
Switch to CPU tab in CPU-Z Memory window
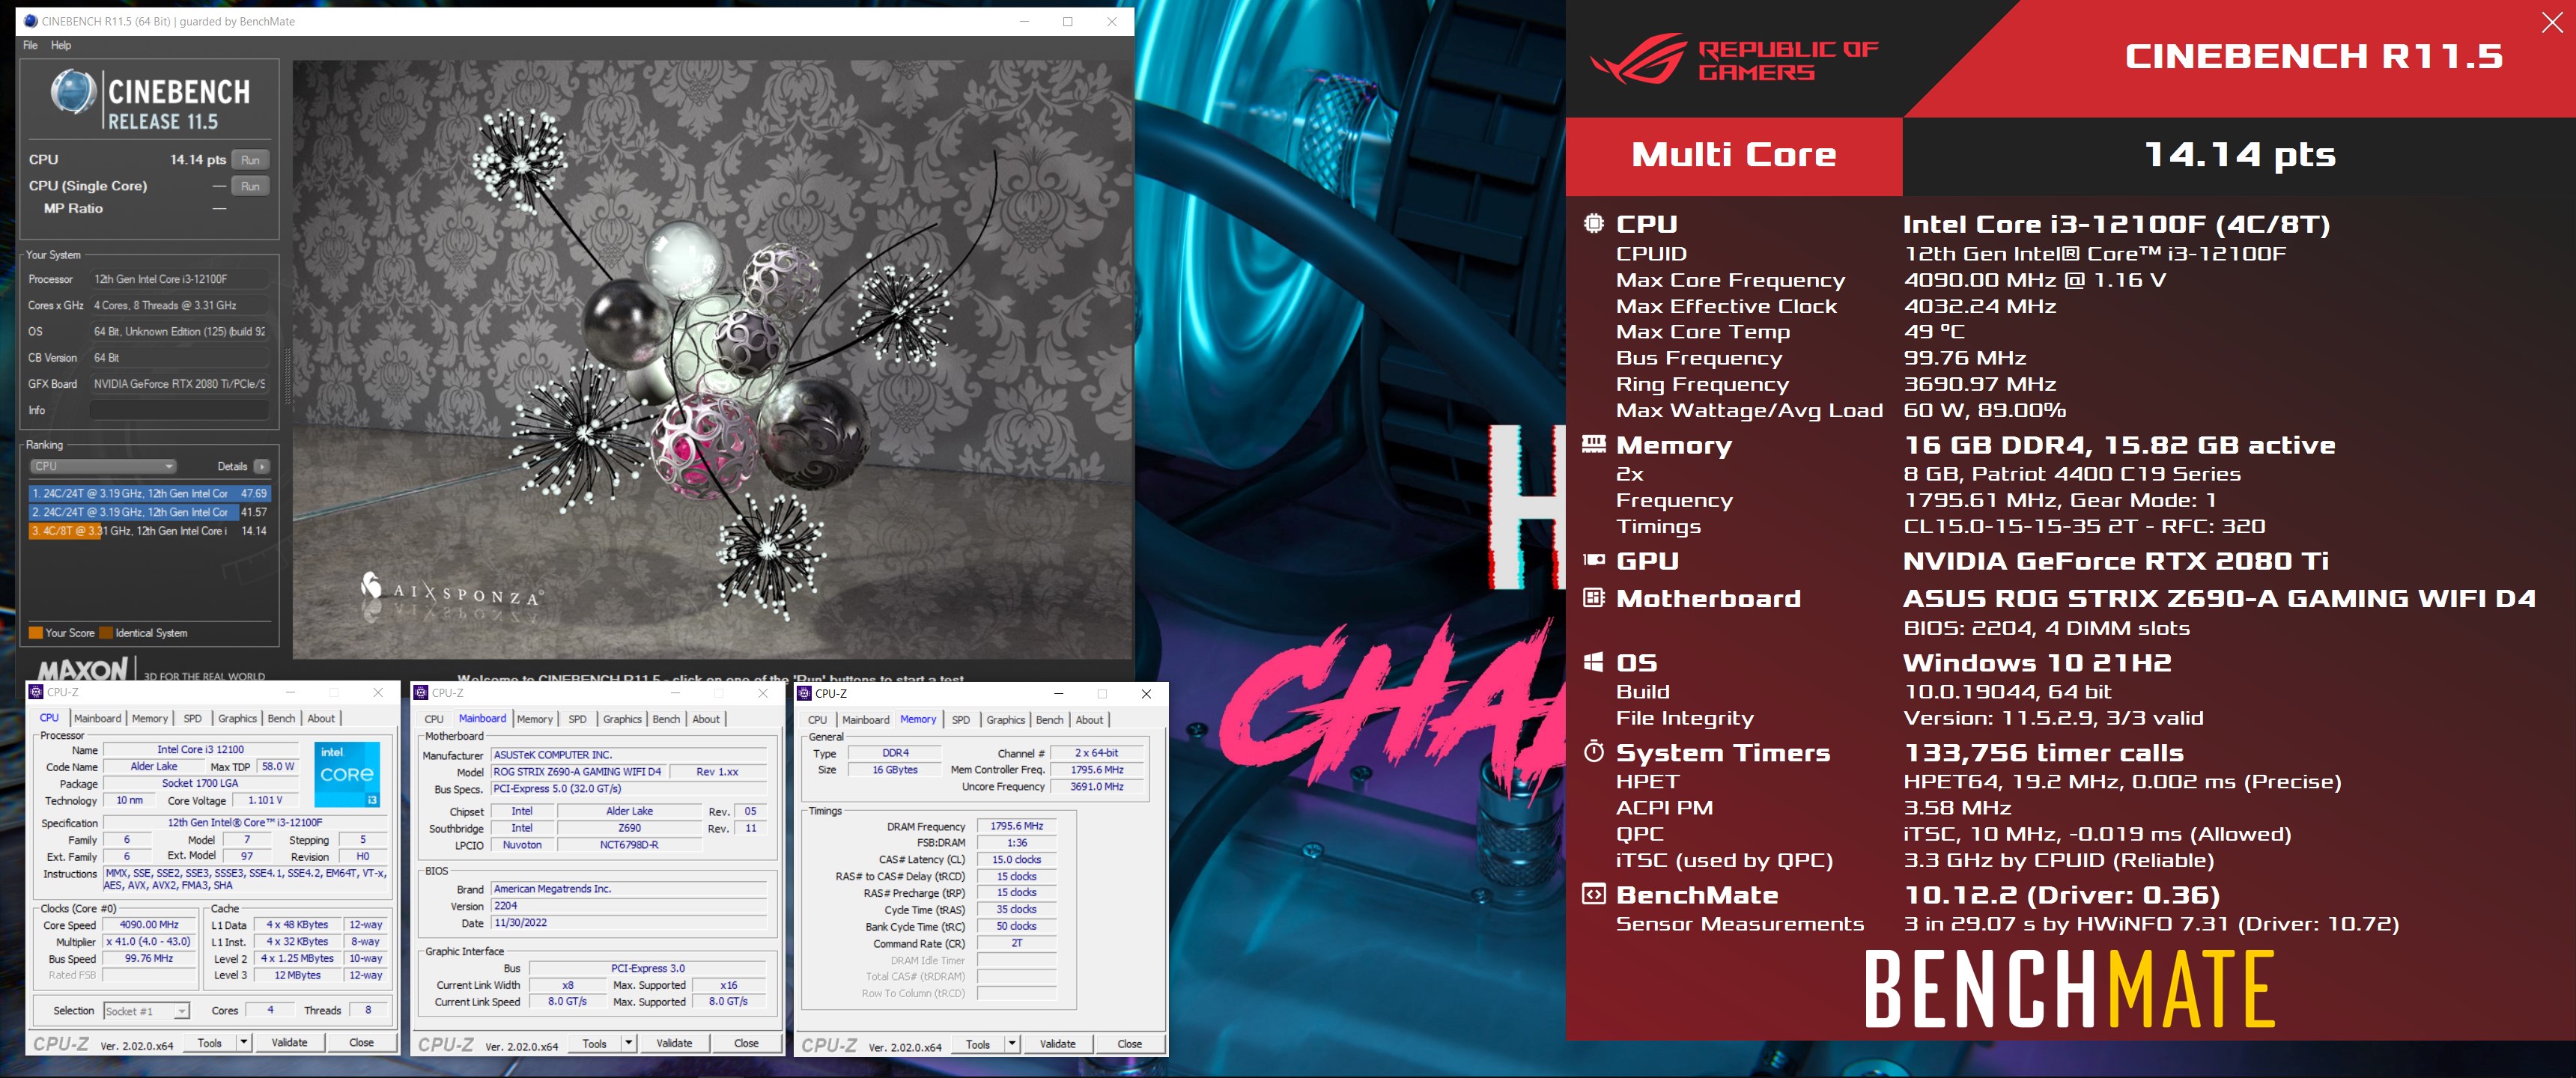point(817,720)
